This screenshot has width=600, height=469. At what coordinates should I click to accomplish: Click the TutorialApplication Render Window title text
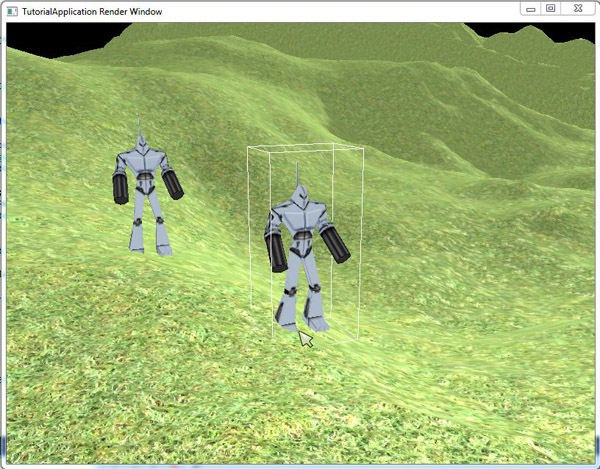[x=92, y=11]
